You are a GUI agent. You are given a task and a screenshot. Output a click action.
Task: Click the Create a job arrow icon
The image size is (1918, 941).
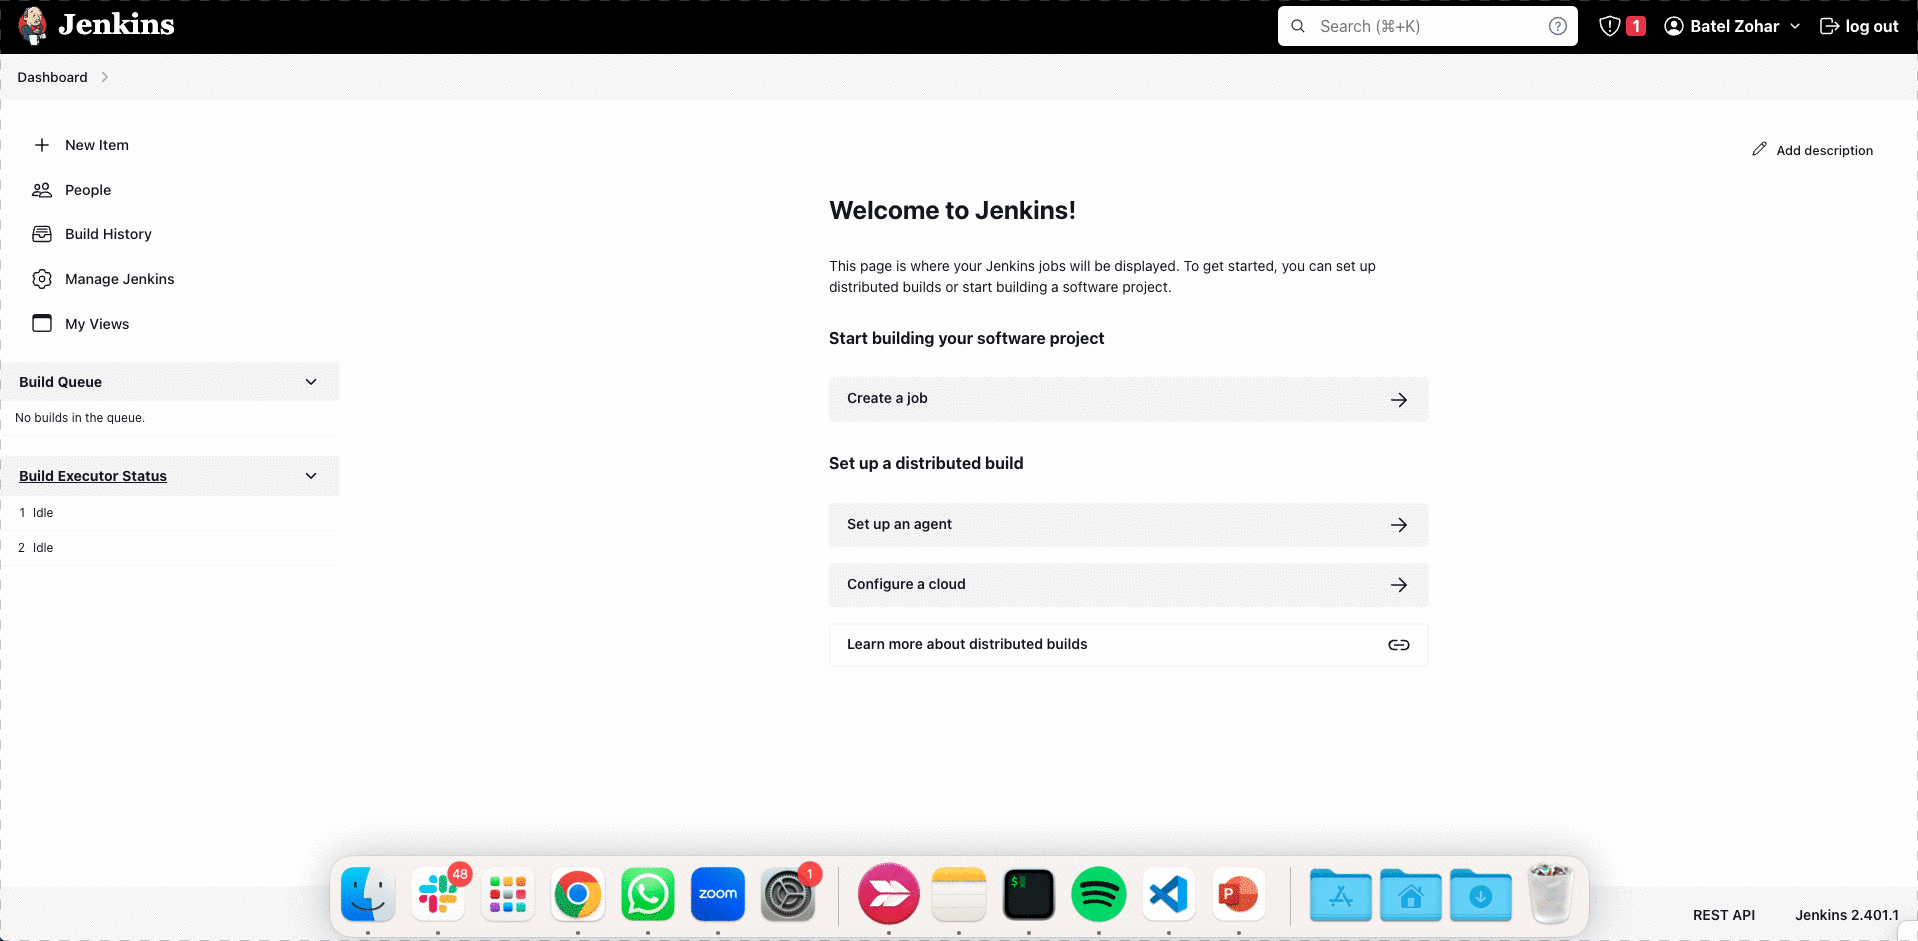(1399, 400)
